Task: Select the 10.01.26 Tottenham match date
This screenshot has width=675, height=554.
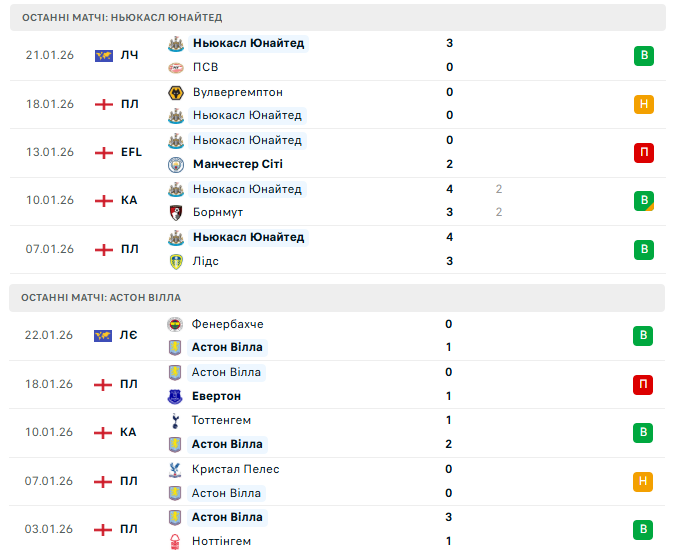Action: tap(50, 433)
